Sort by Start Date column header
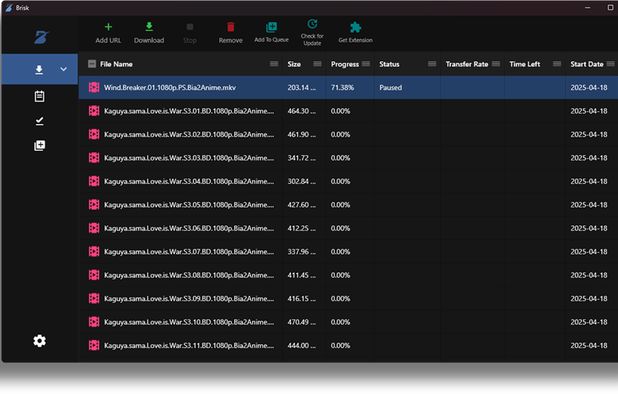This screenshot has height=394, width=618. pos(587,64)
